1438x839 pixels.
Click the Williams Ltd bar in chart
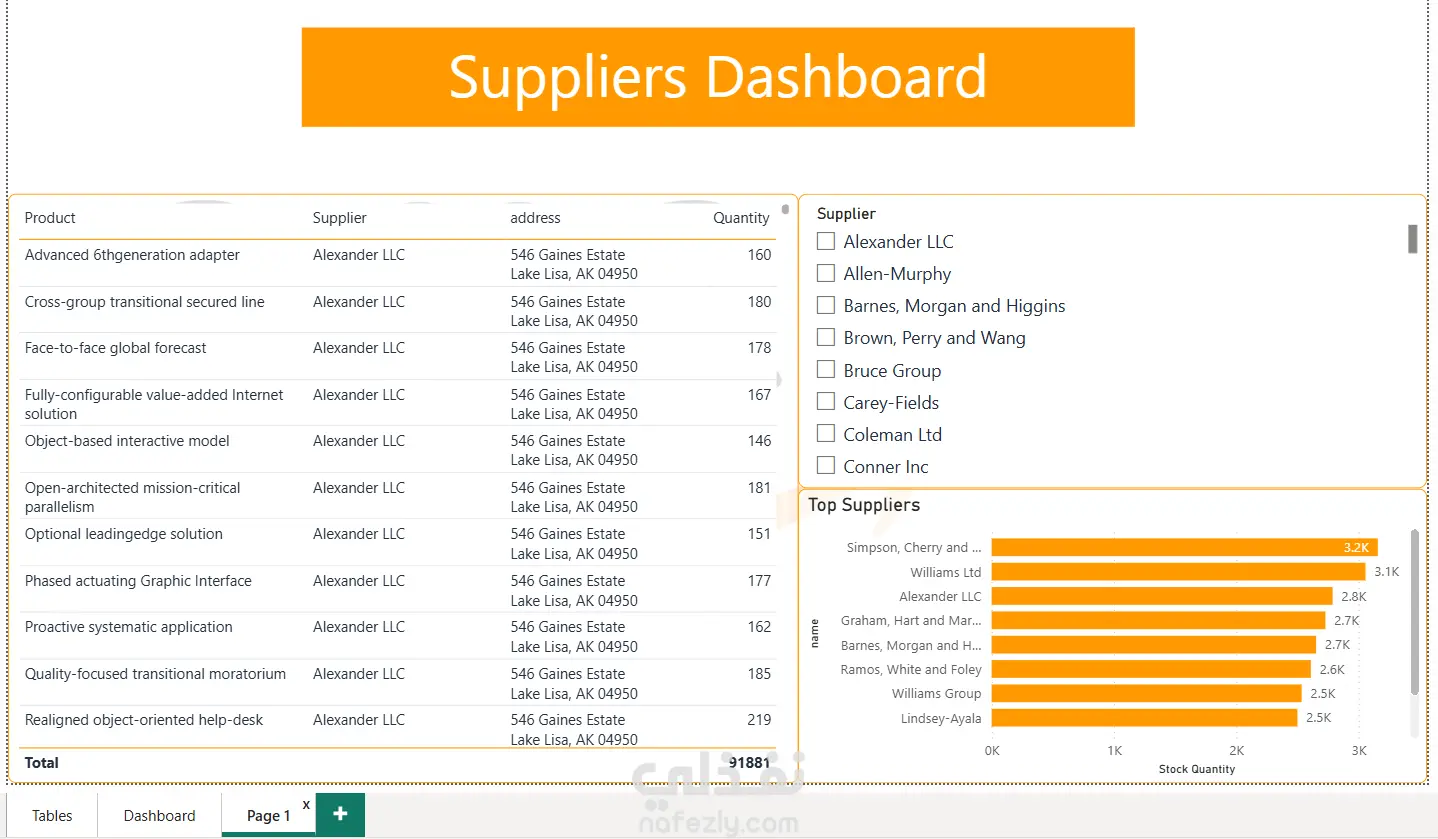tap(1178, 572)
